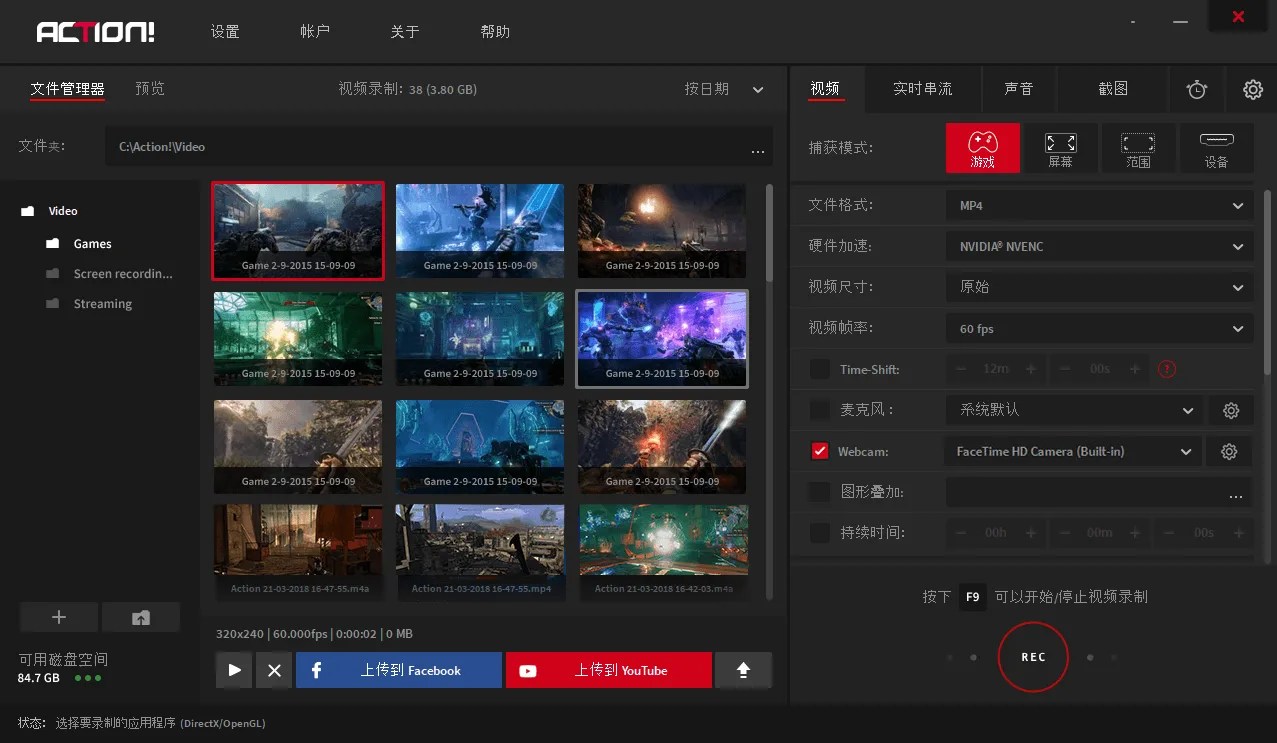This screenshot has height=743, width=1277.
Task: Click 上传到 Facebook button
Action: click(x=399, y=670)
